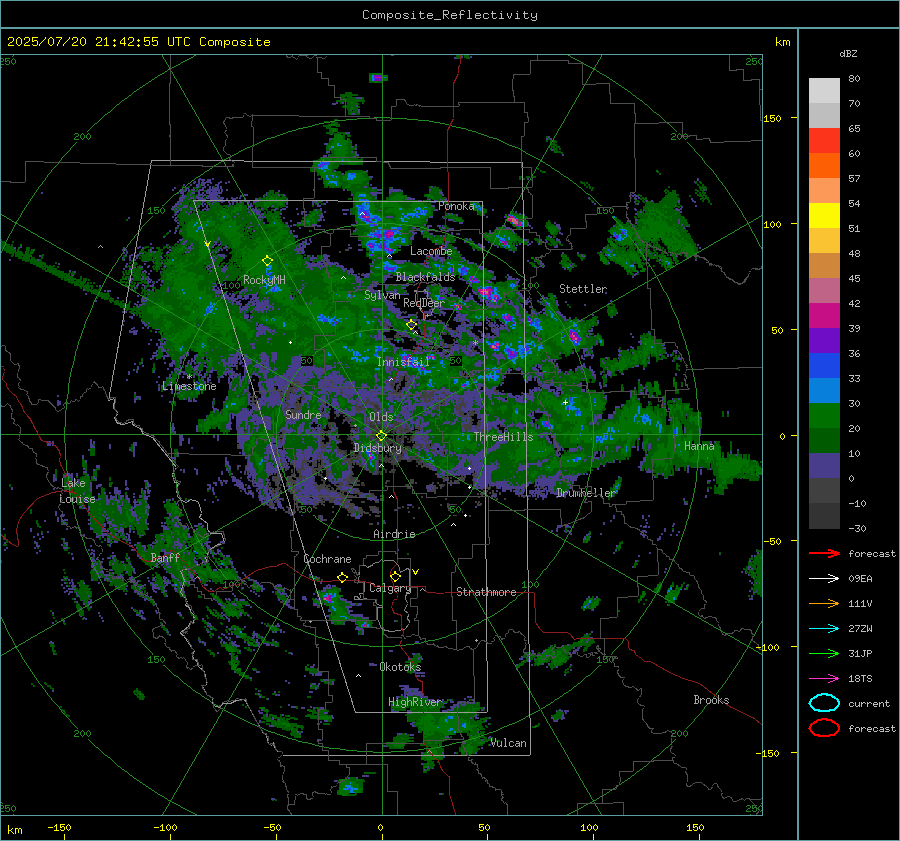The height and width of the screenshot is (841, 900).
Task: Click the Sundre town label
Action: coord(303,415)
